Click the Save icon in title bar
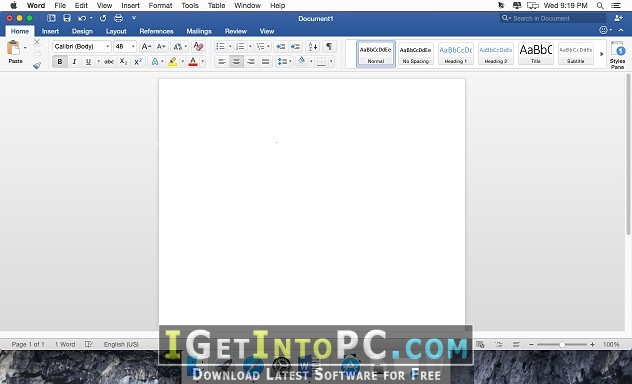This screenshot has width=632, height=384. [67, 18]
